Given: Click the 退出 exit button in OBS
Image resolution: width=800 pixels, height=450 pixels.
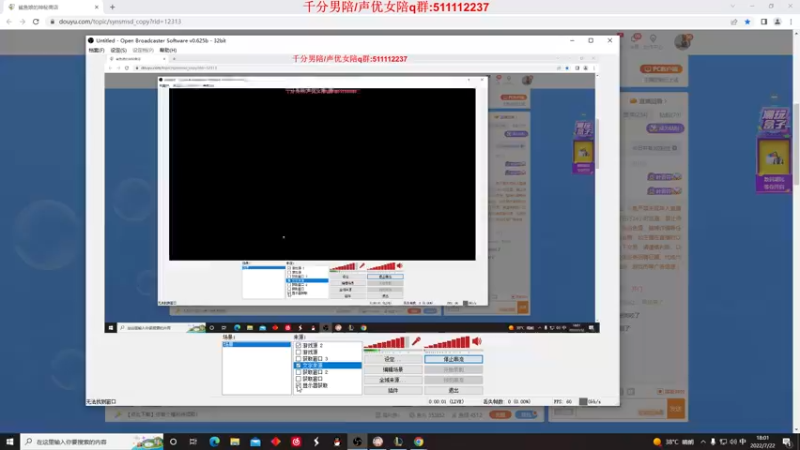Looking at the screenshot, I should [x=454, y=390].
